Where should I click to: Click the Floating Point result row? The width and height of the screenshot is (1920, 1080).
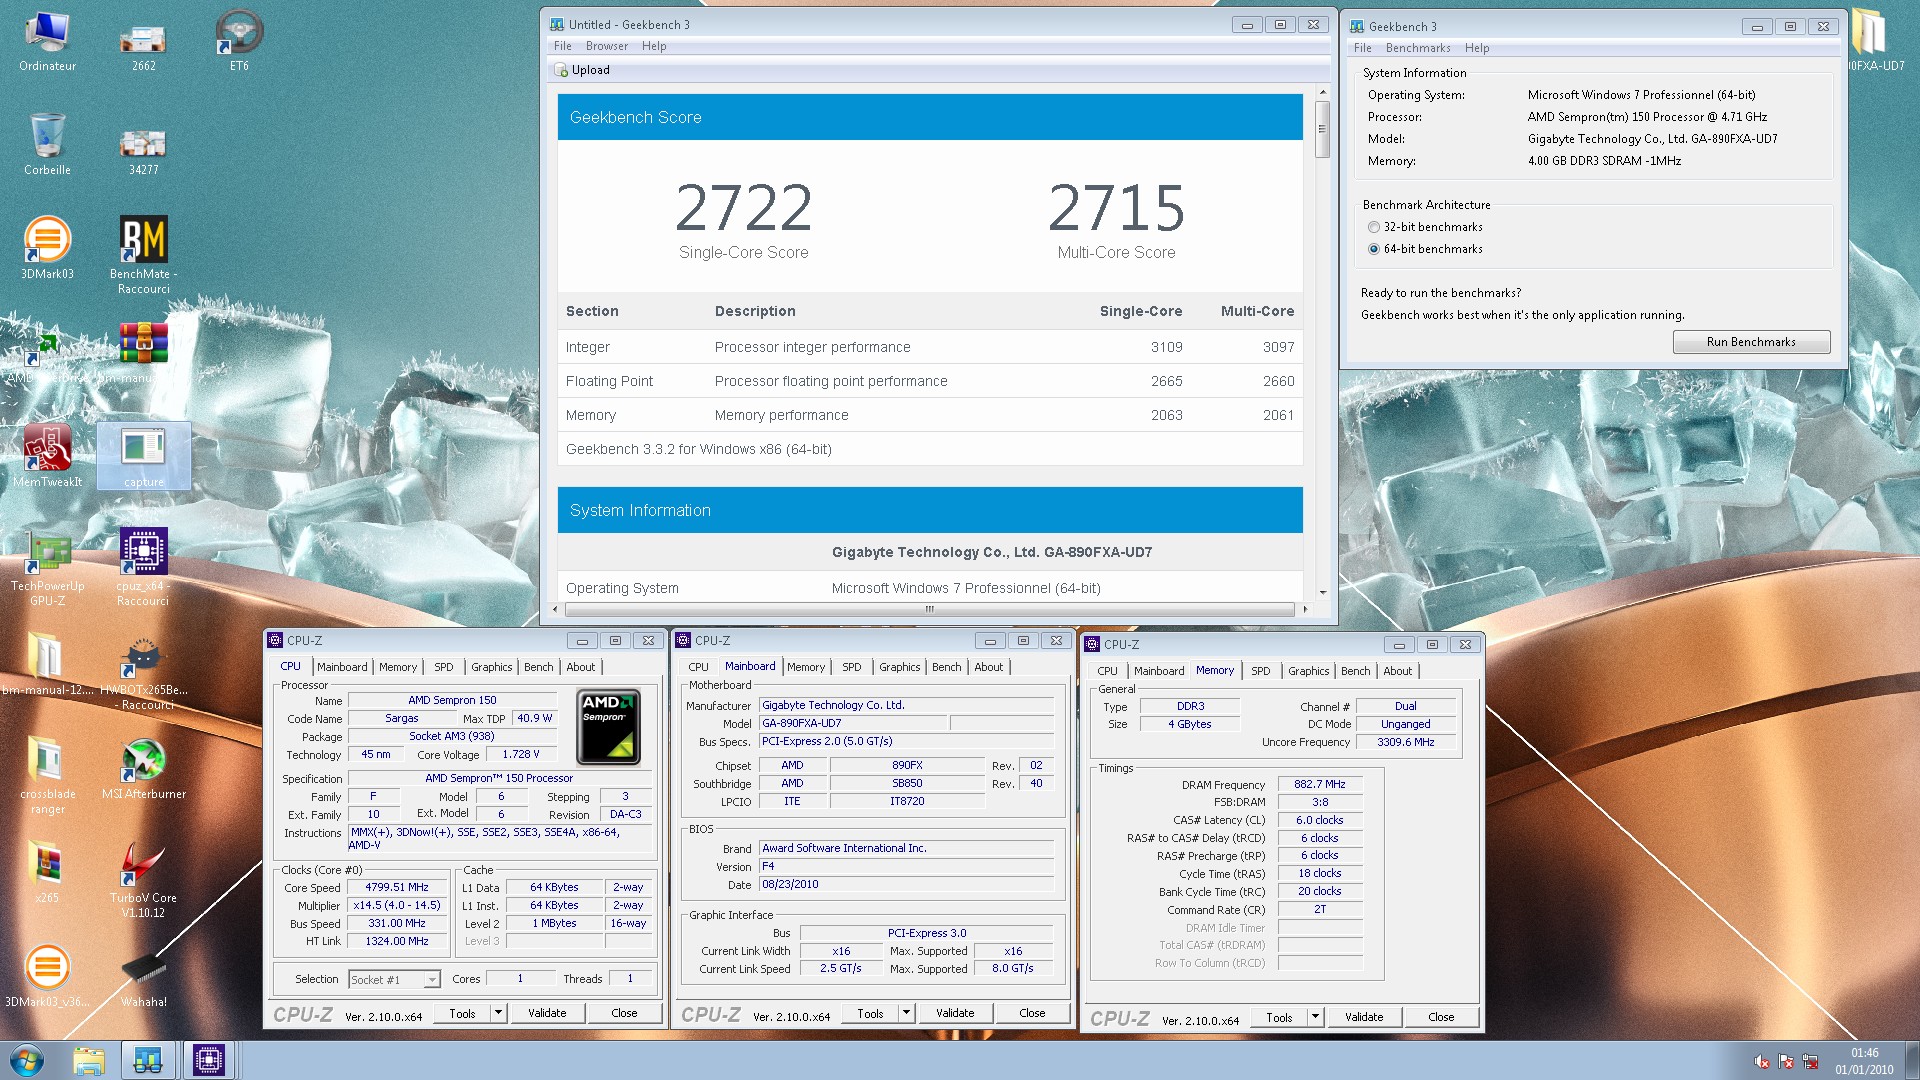pyautogui.click(x=930, y=381)
